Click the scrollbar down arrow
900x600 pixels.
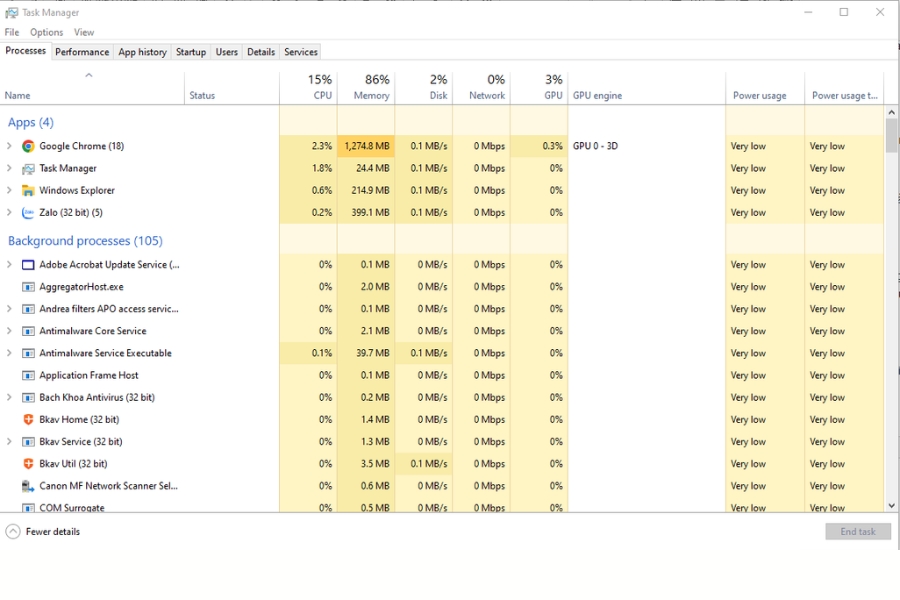click(891, 506)
